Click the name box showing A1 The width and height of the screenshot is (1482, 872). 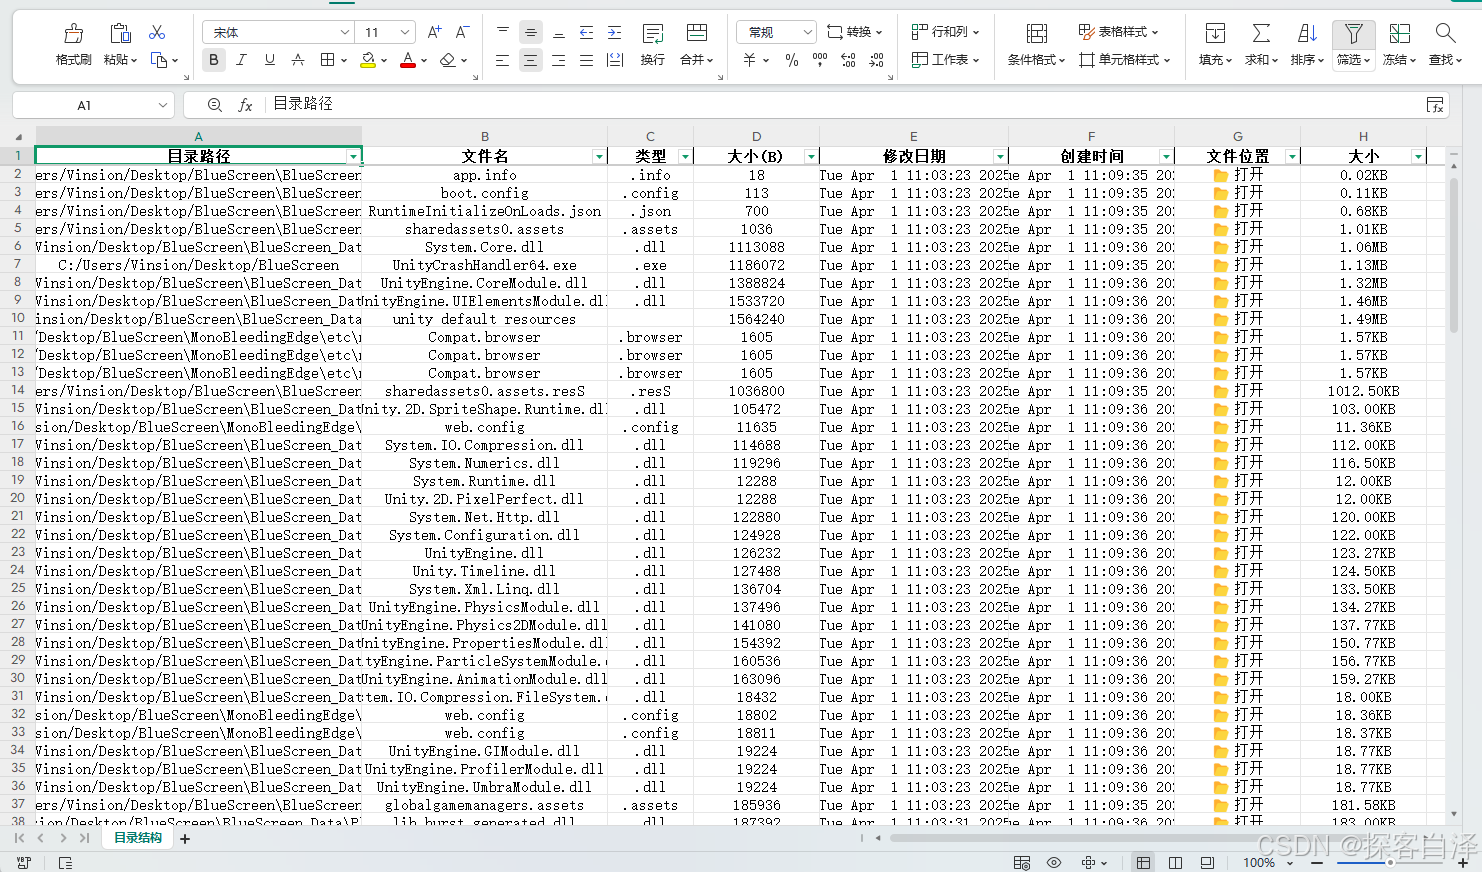94,105
